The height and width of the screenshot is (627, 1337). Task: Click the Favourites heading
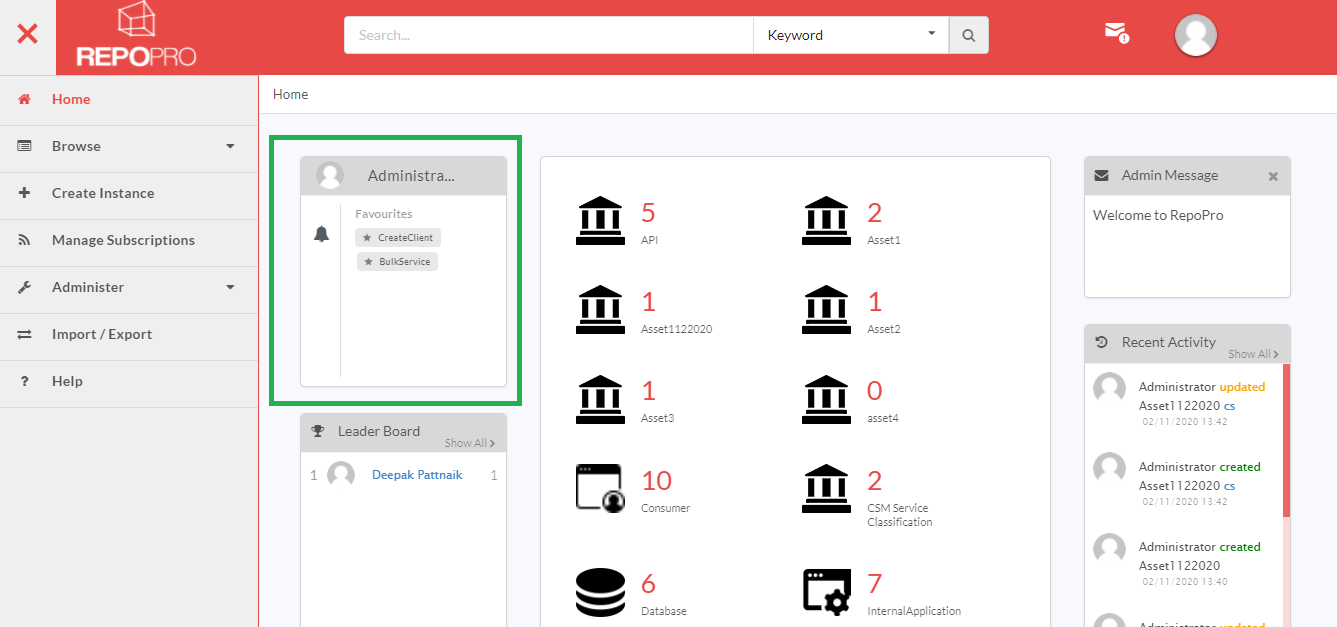tap(384, 214)
